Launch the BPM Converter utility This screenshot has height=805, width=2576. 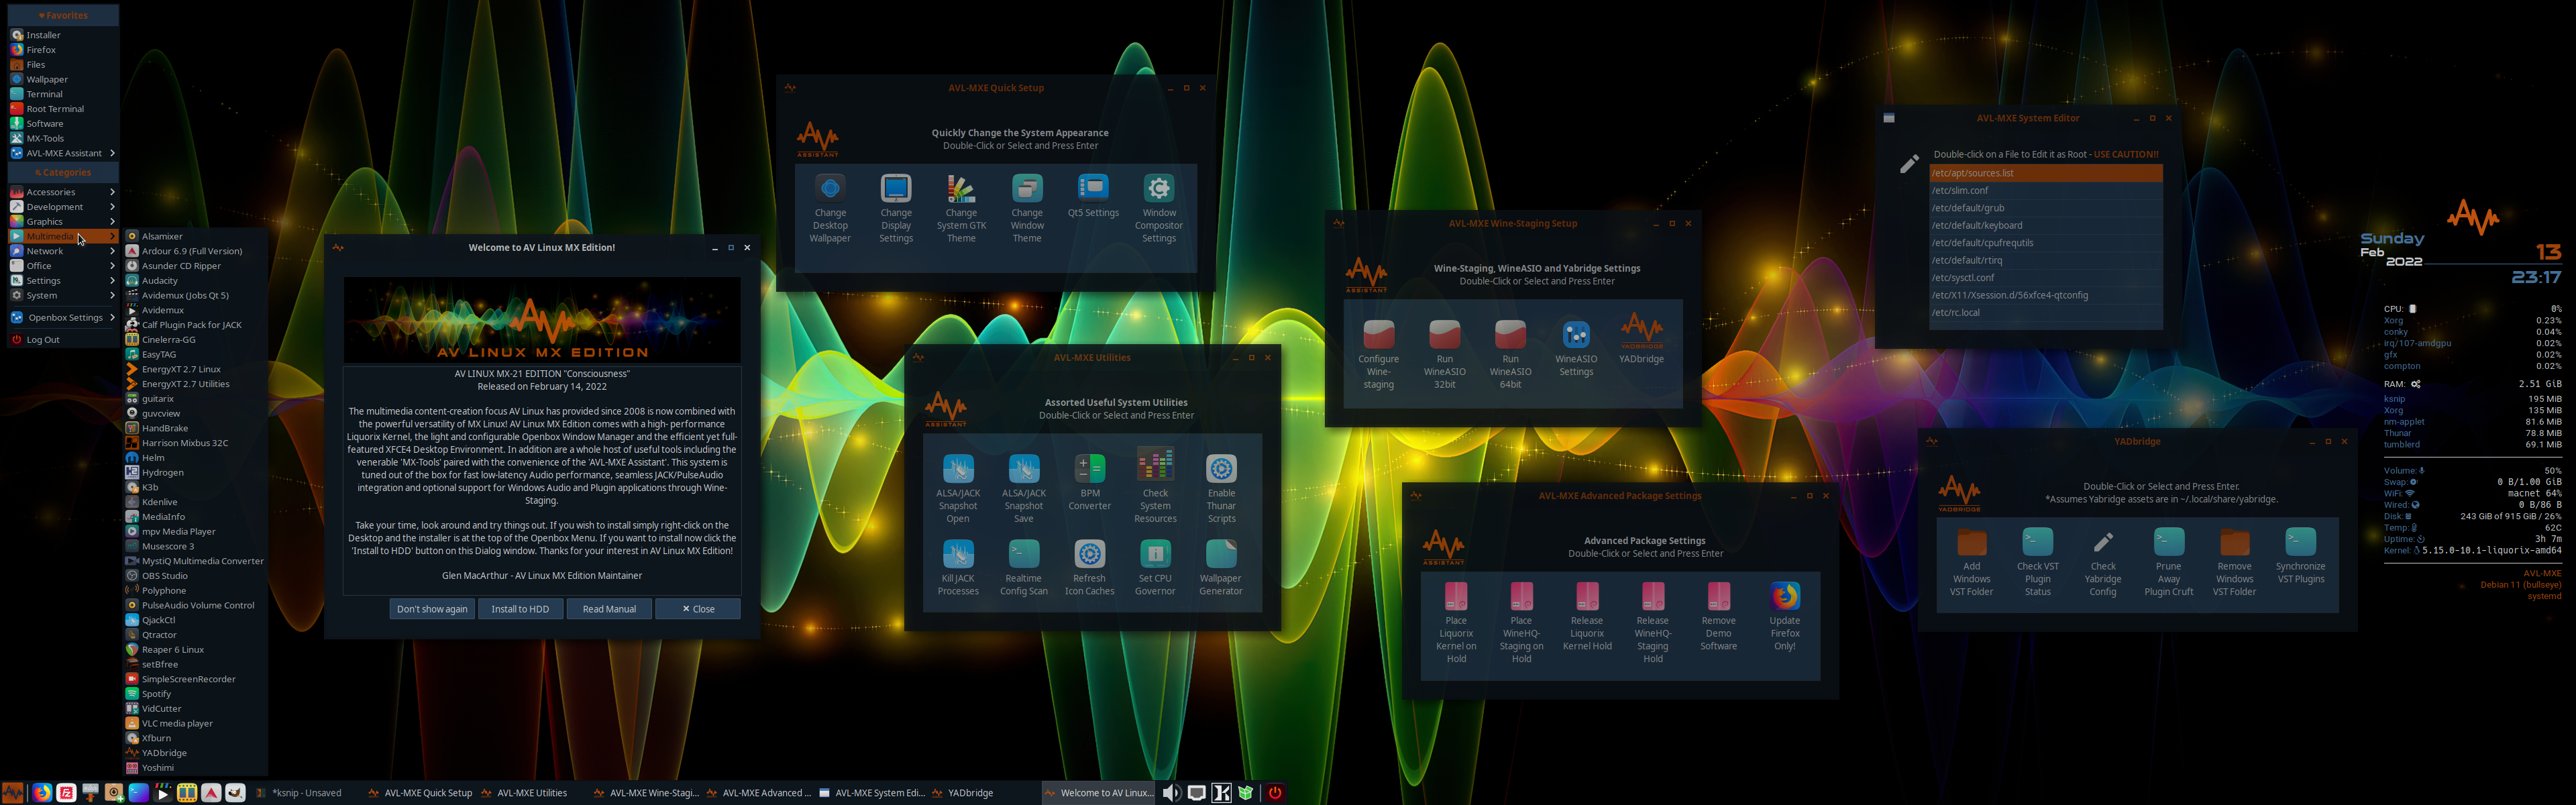1089,482
